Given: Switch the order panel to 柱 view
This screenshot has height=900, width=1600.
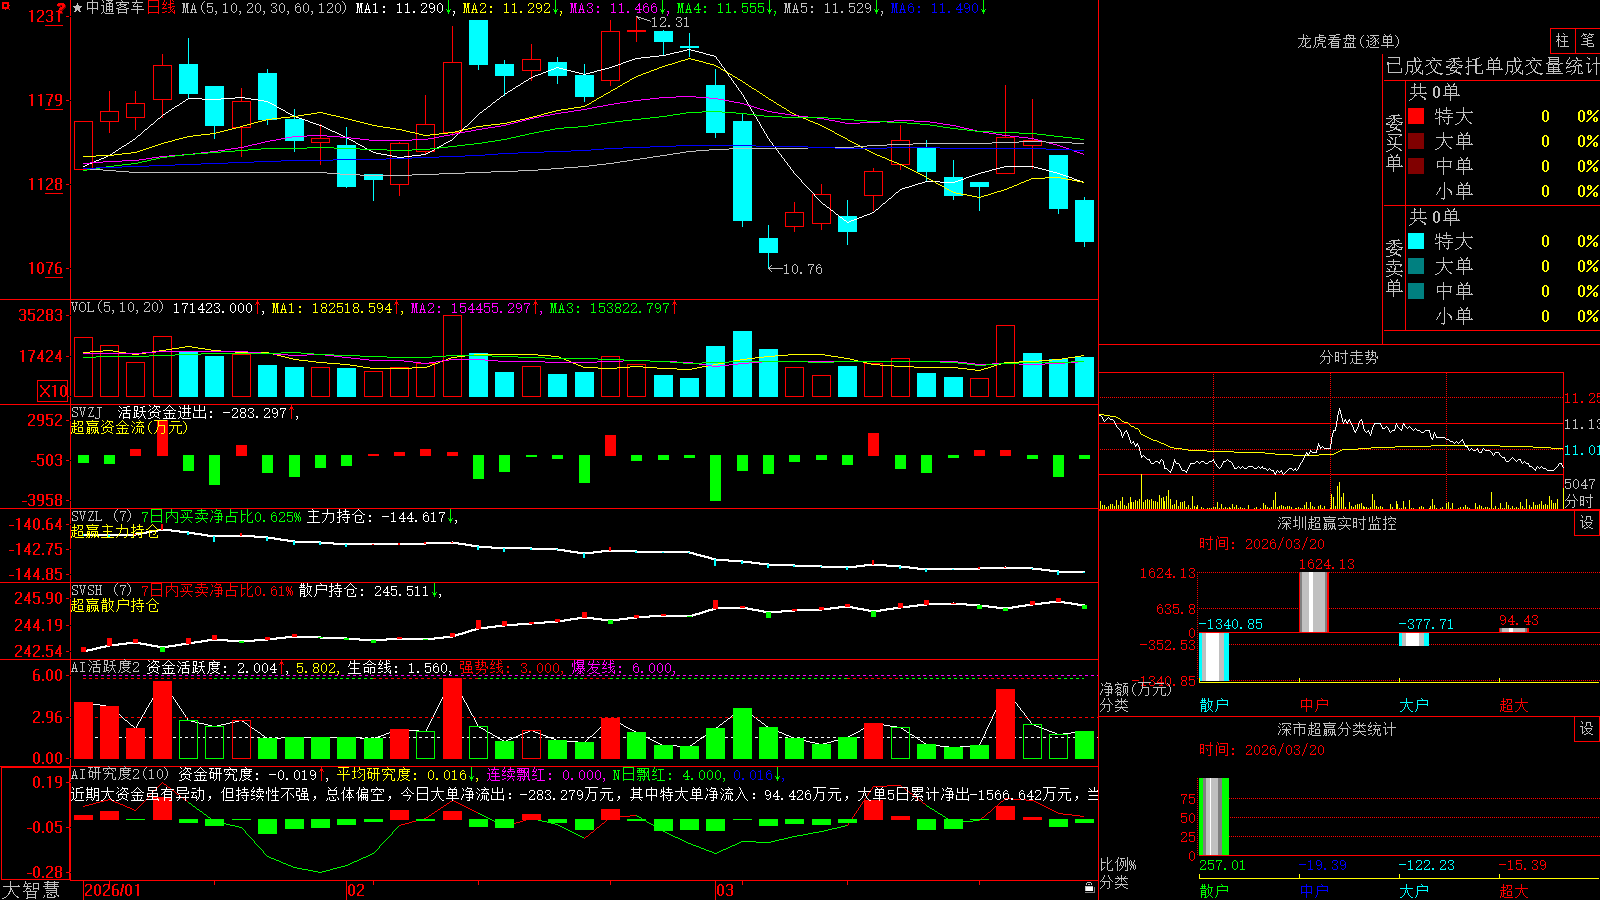Looking at the screenshot, I should pos(1562,40).
